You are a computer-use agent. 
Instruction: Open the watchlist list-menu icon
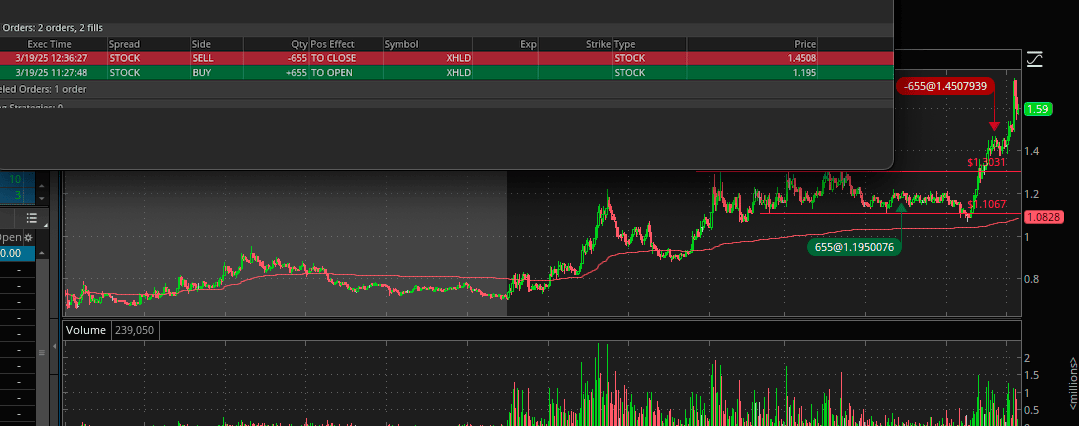(x=32, y=218)
